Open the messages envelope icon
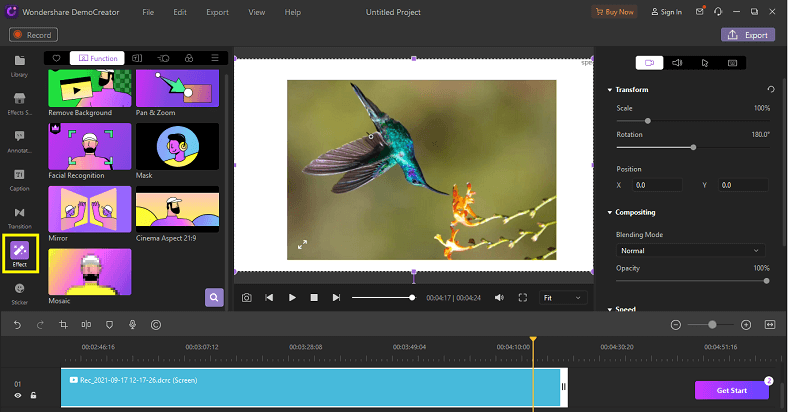The height and width of the screenshot is (412, 800). tap(700, 11)
